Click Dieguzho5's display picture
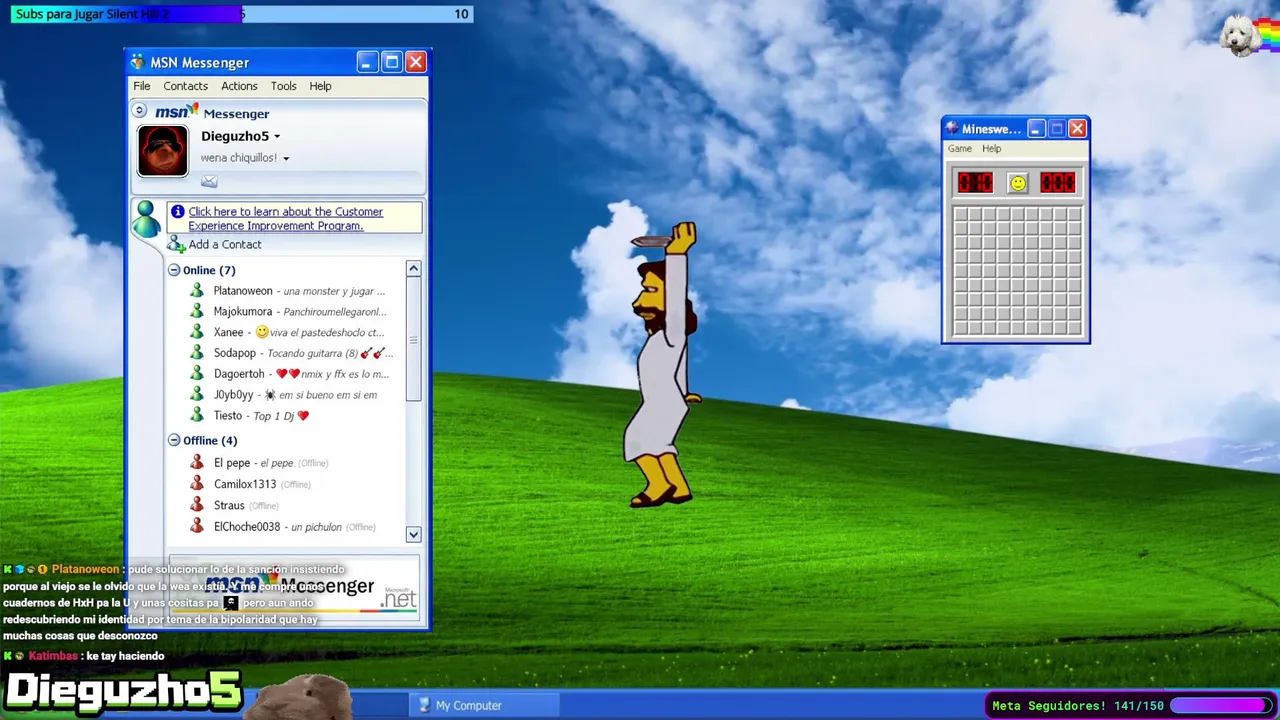Screen dimensions: 1280x720 point(162,151)
